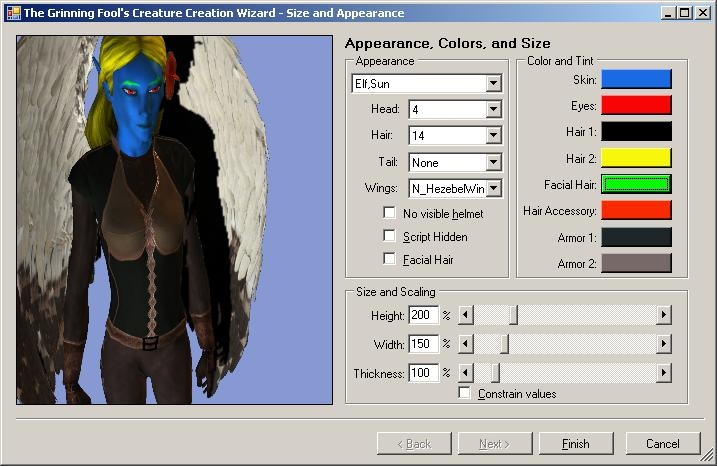This screenshot has width=717, height=466.
Task: Open the Wings selection dropdown
Action: [x=493, y=188]
